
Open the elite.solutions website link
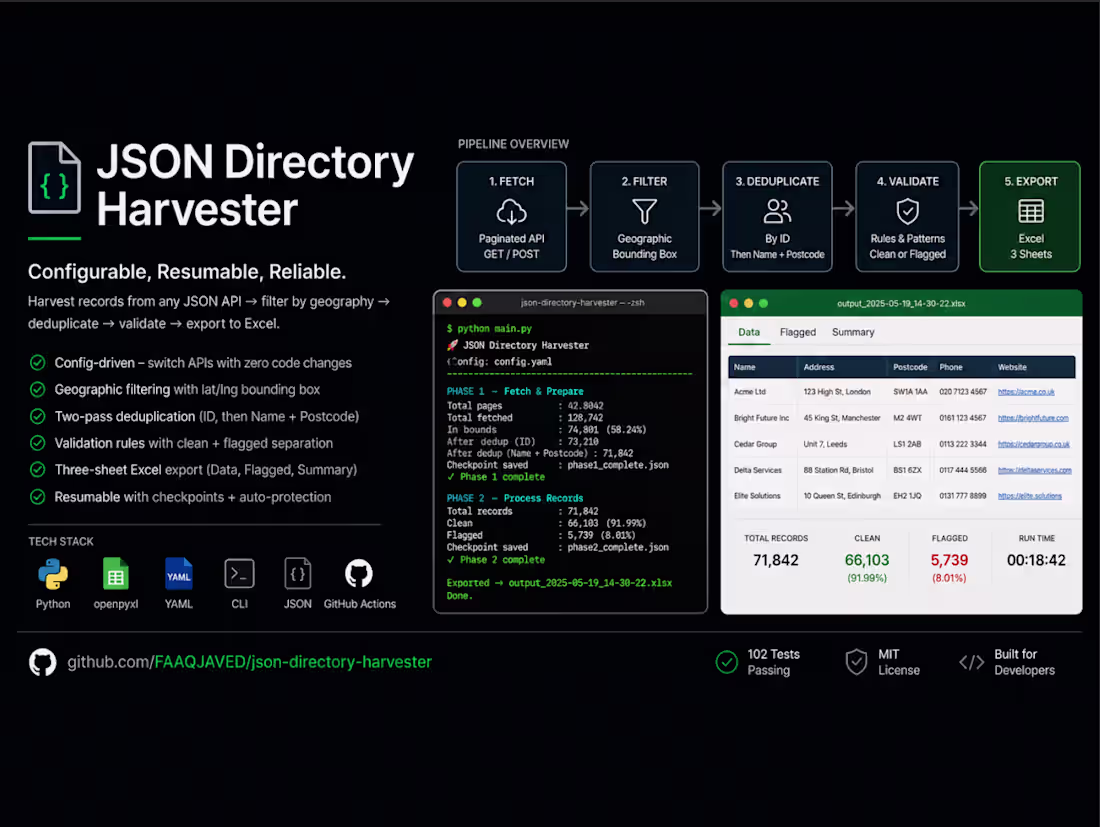[1029, 496]
